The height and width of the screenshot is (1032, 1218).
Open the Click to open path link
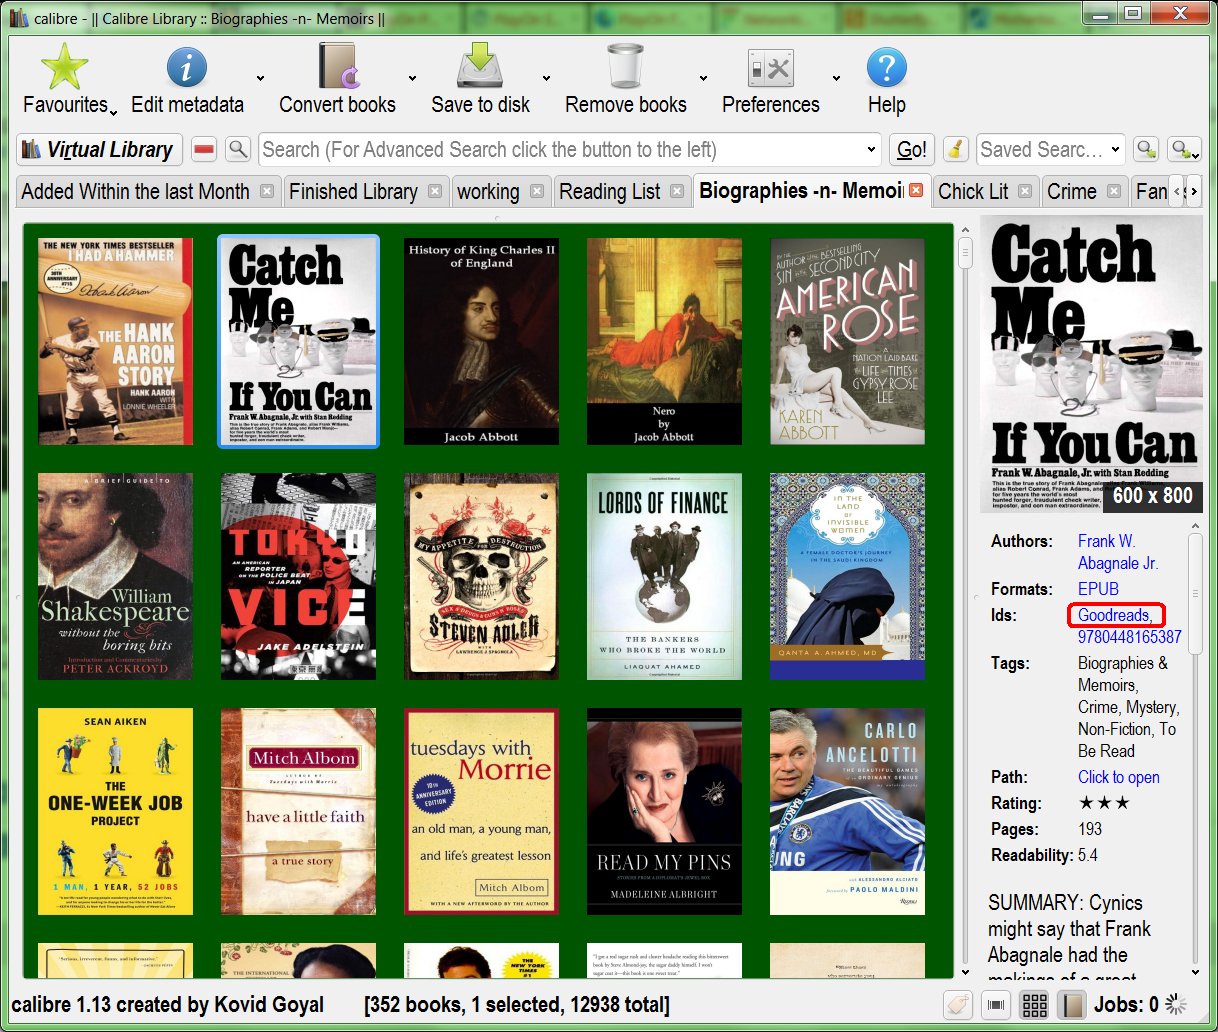coord(1118,777)
